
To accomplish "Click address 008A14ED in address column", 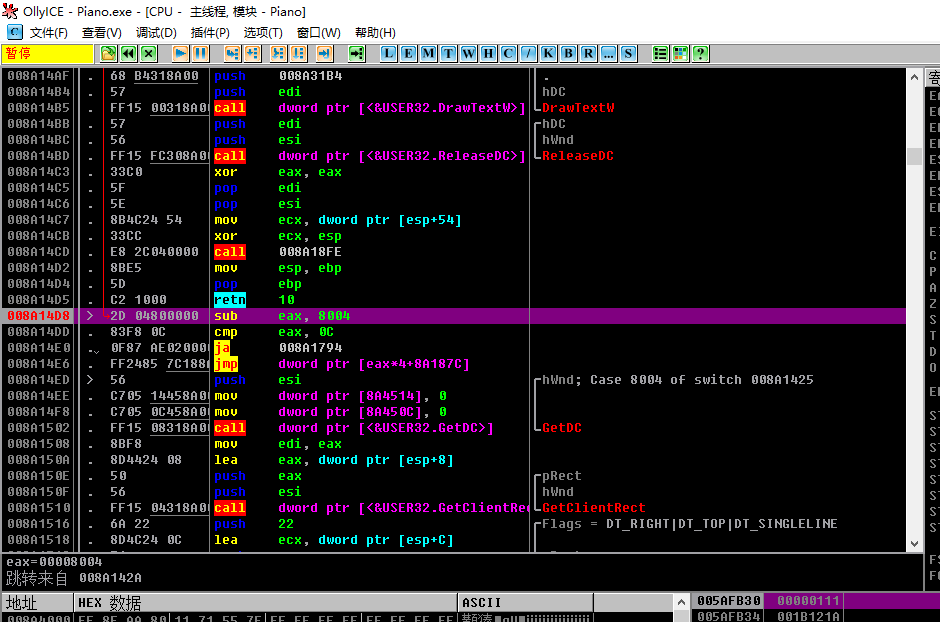I will (39, 380).
